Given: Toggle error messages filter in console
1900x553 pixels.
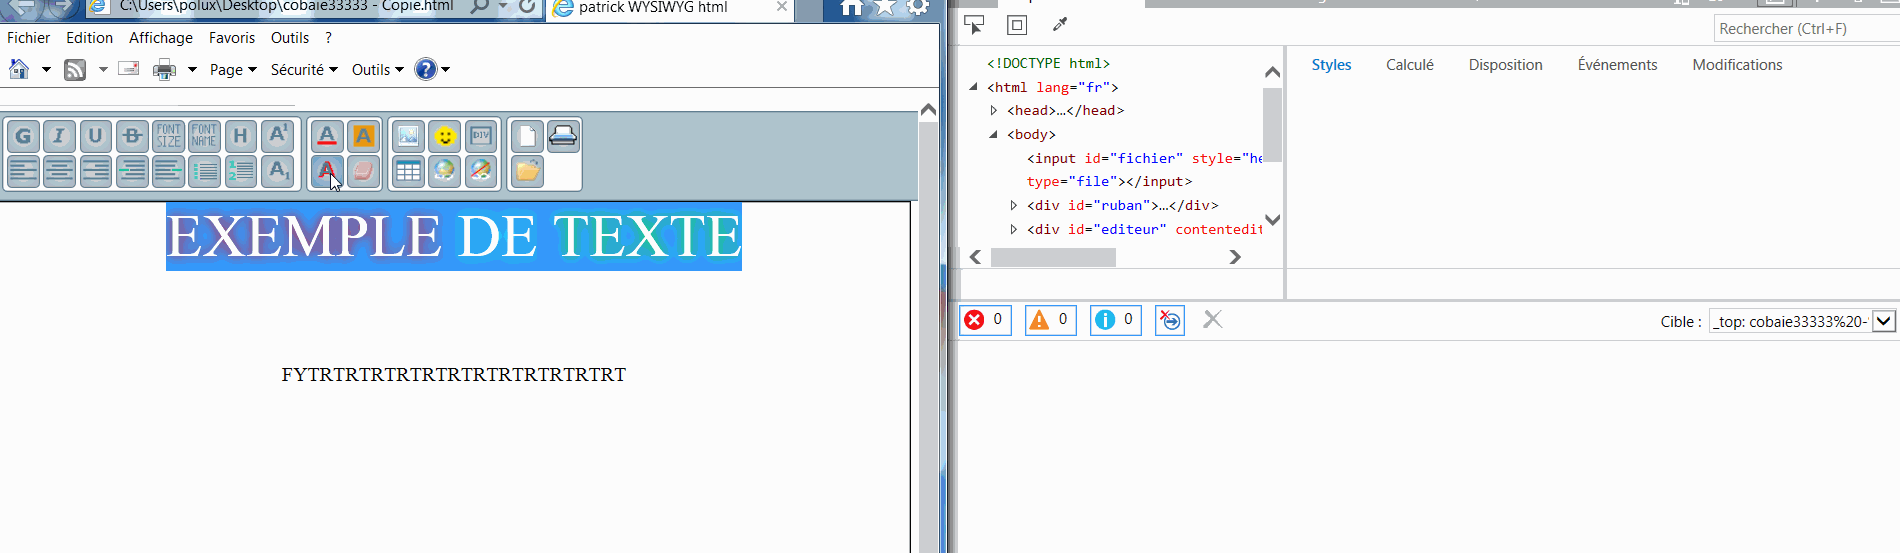Looking at the screenshot, I should point(985,320).
